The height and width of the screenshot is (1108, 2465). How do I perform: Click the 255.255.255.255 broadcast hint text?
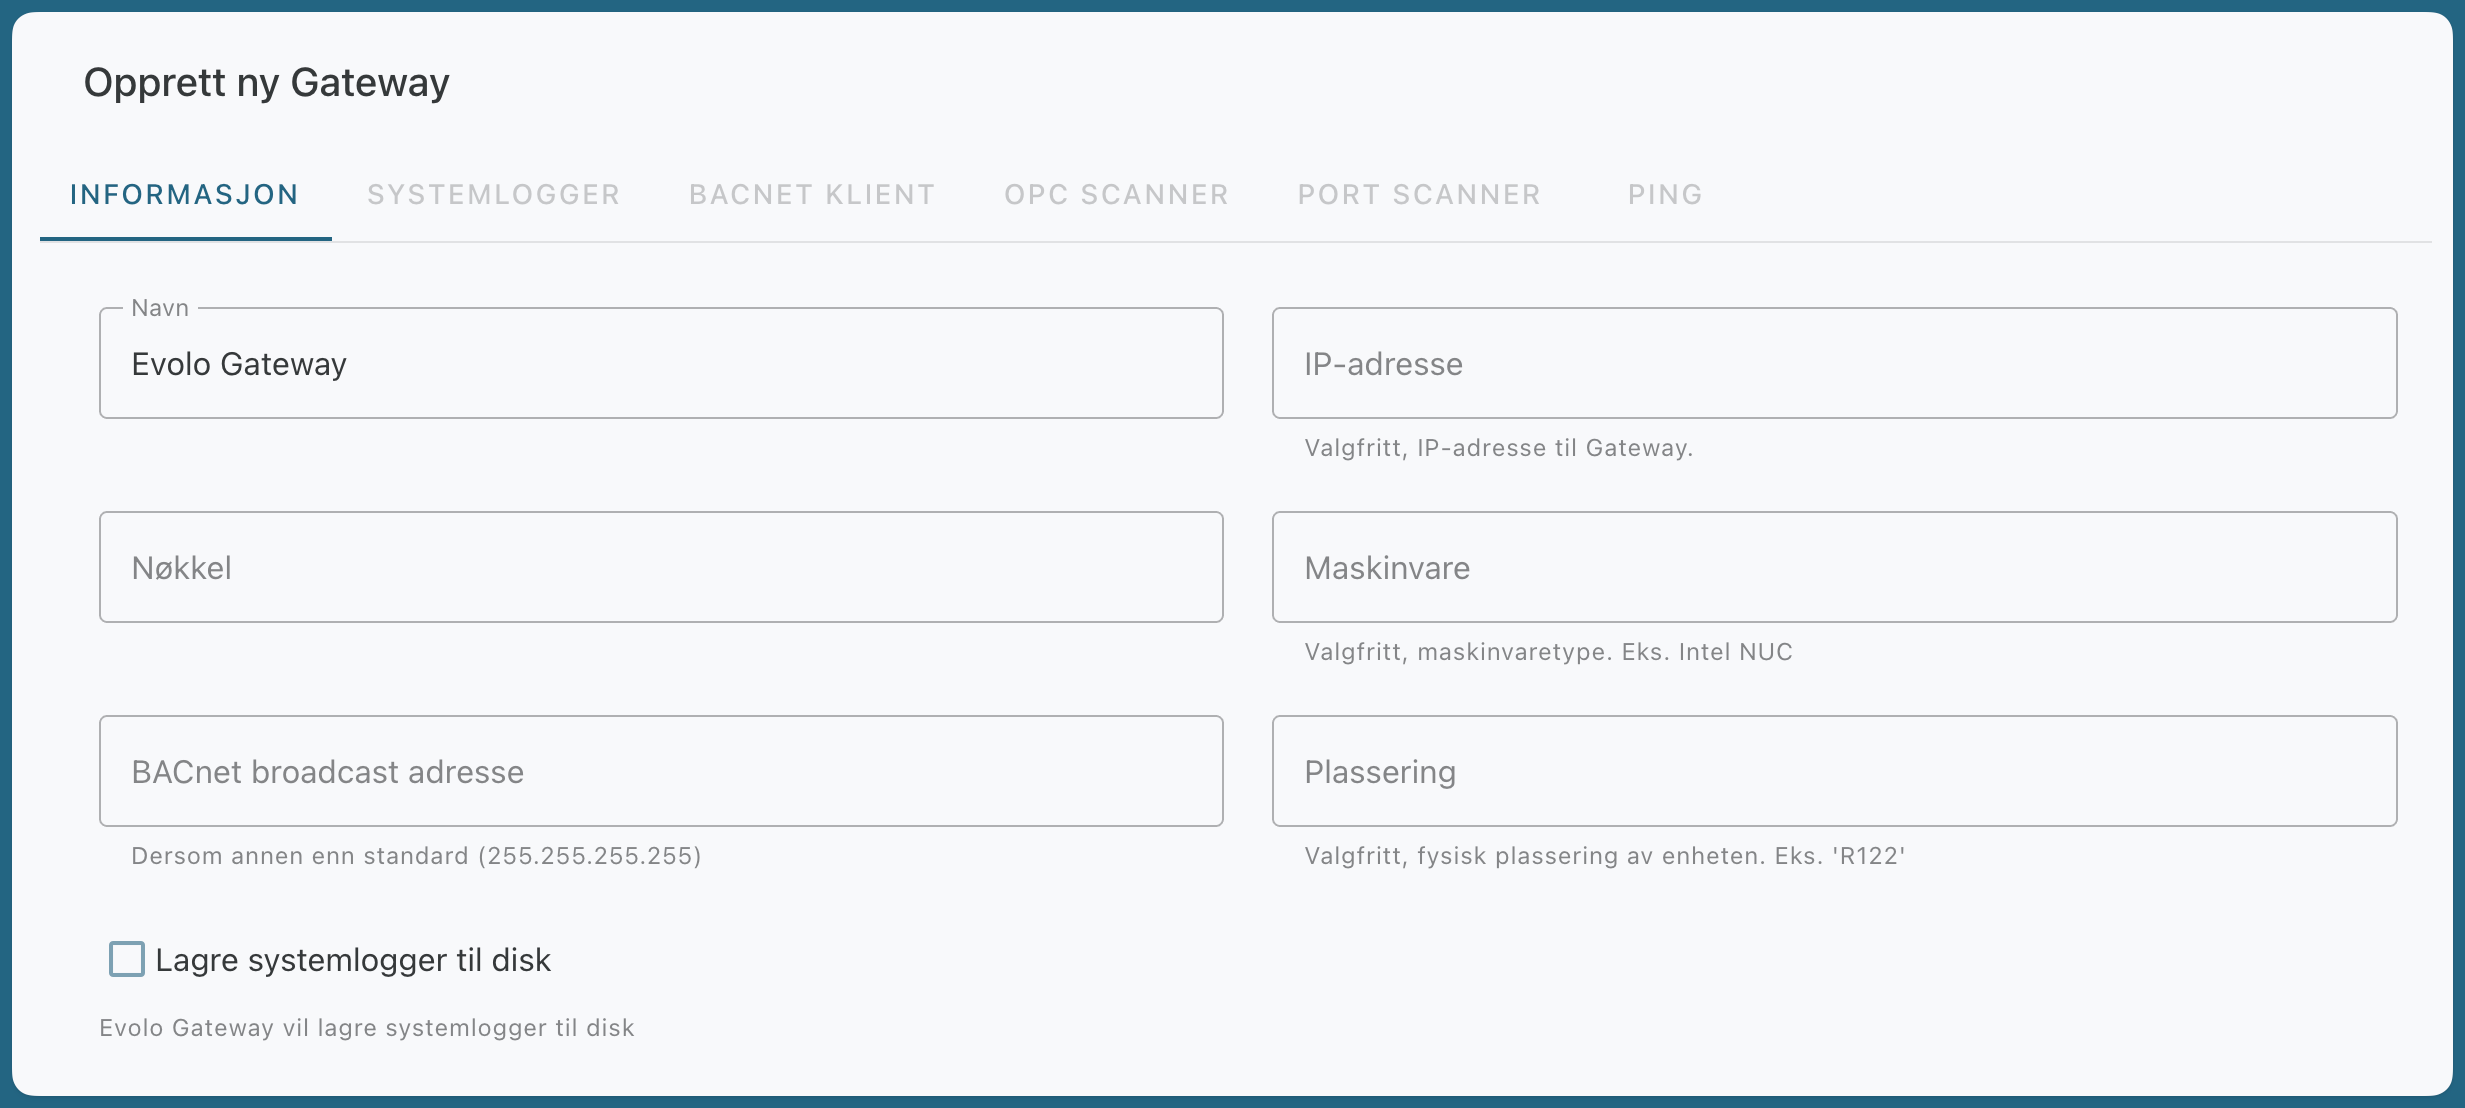tap(416, 856)
